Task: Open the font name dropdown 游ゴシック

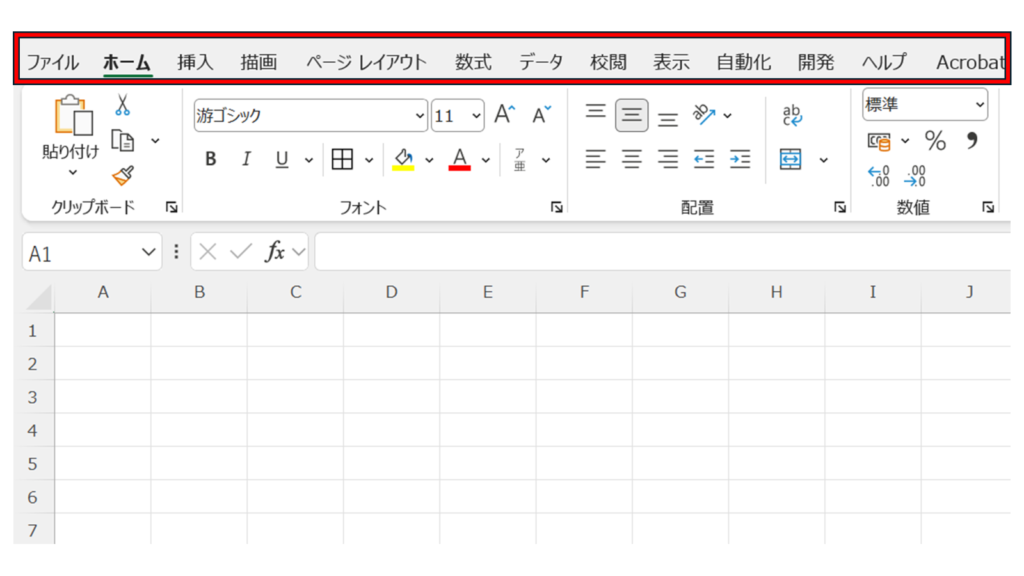Action: [419, 116]
